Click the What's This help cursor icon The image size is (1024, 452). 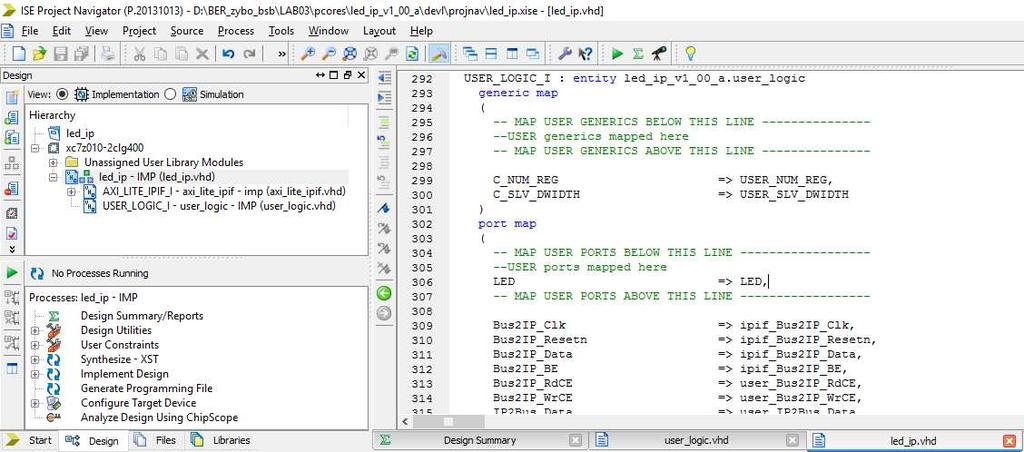pos(586,54)
